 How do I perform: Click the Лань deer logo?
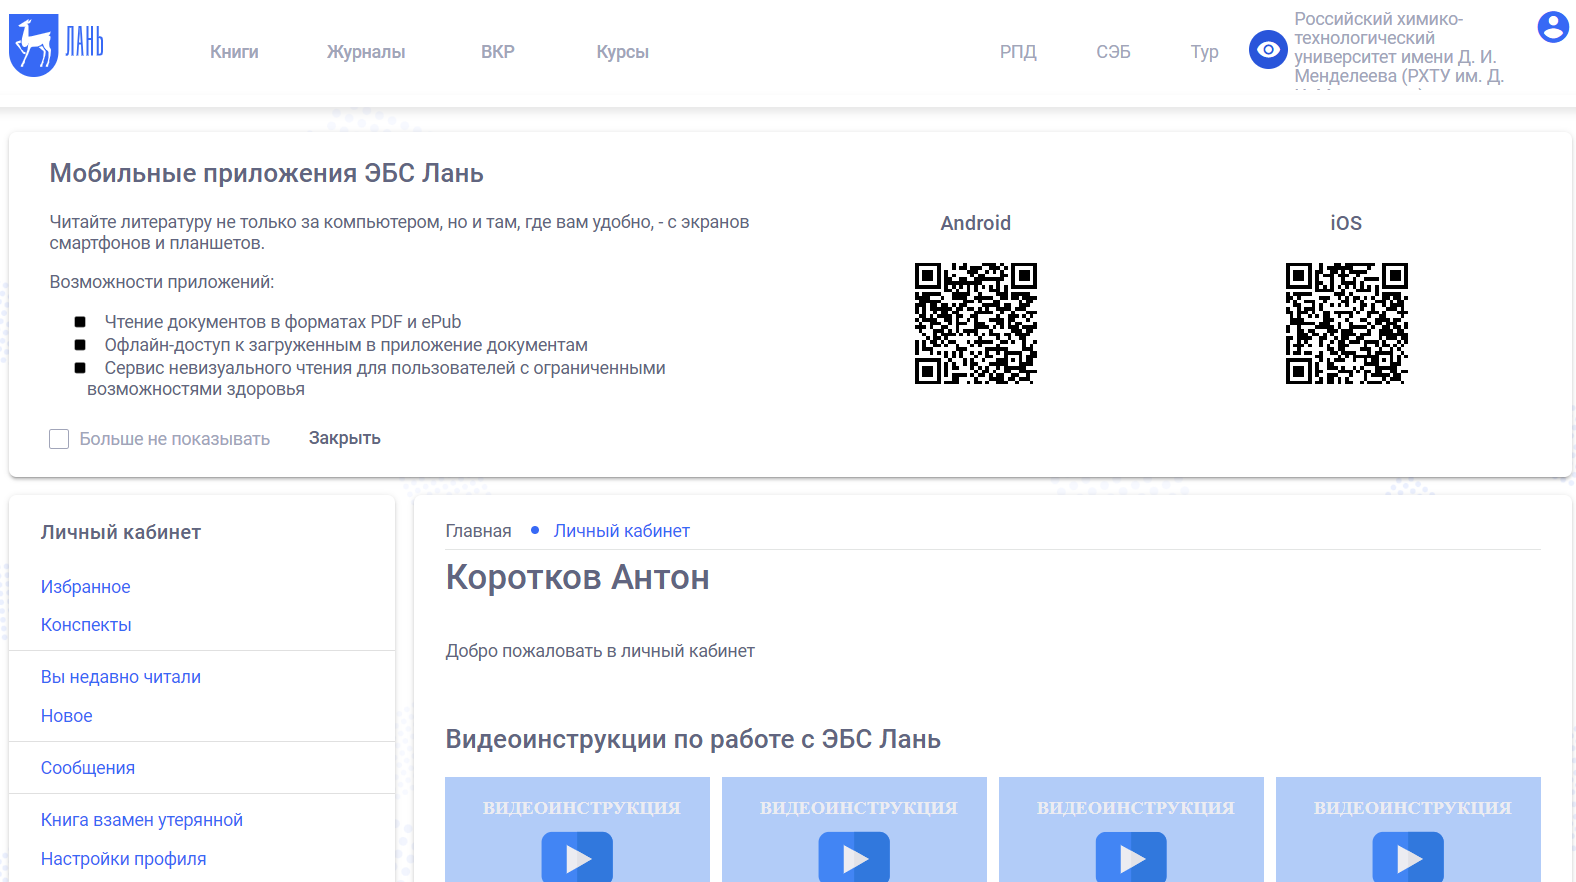(x=56, y=45)
